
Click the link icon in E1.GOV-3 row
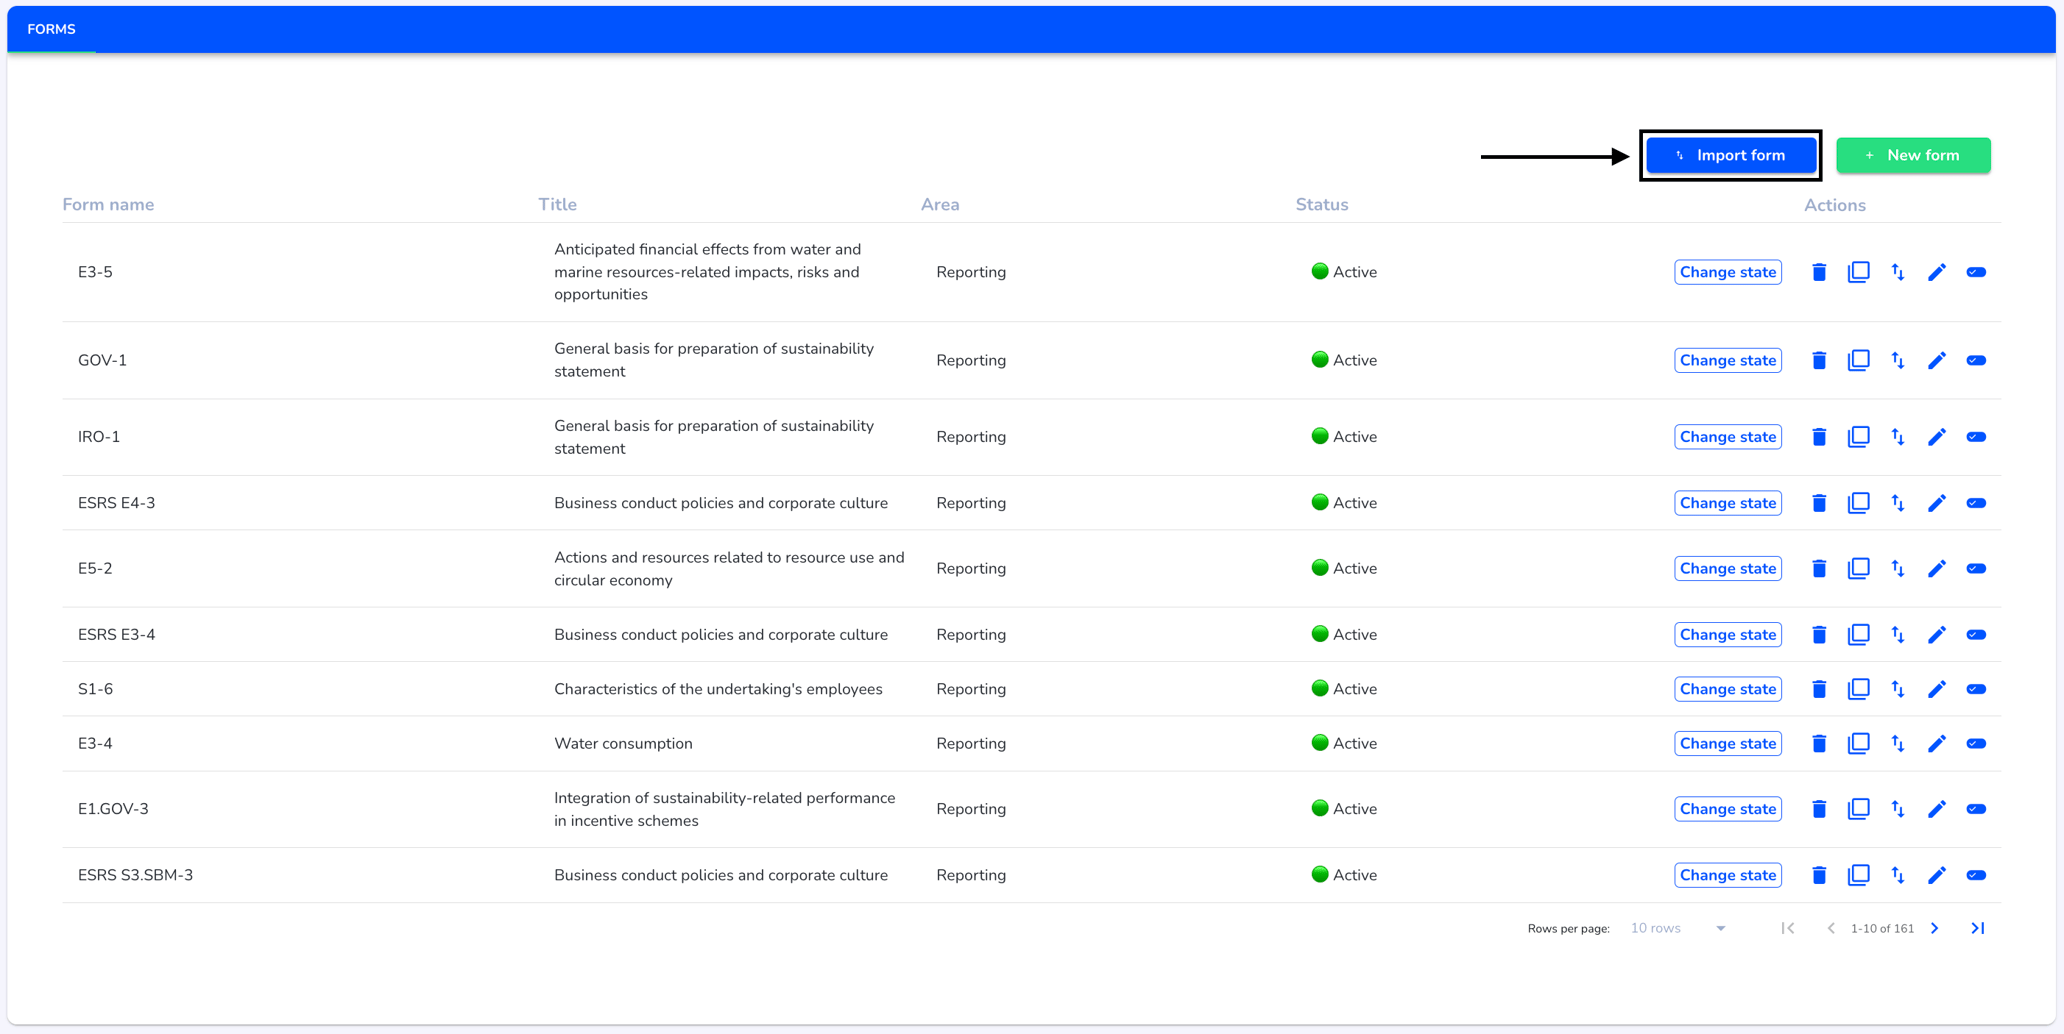click(1976, 809)
